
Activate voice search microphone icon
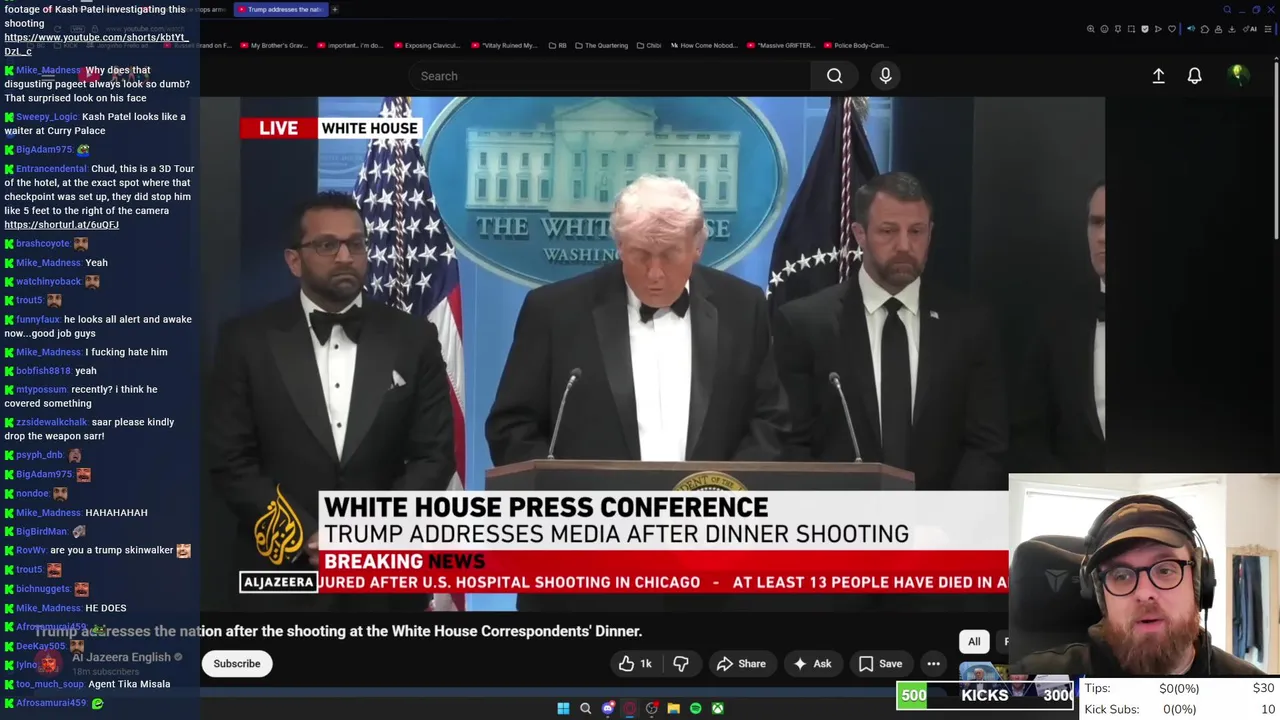click(885, 76)
